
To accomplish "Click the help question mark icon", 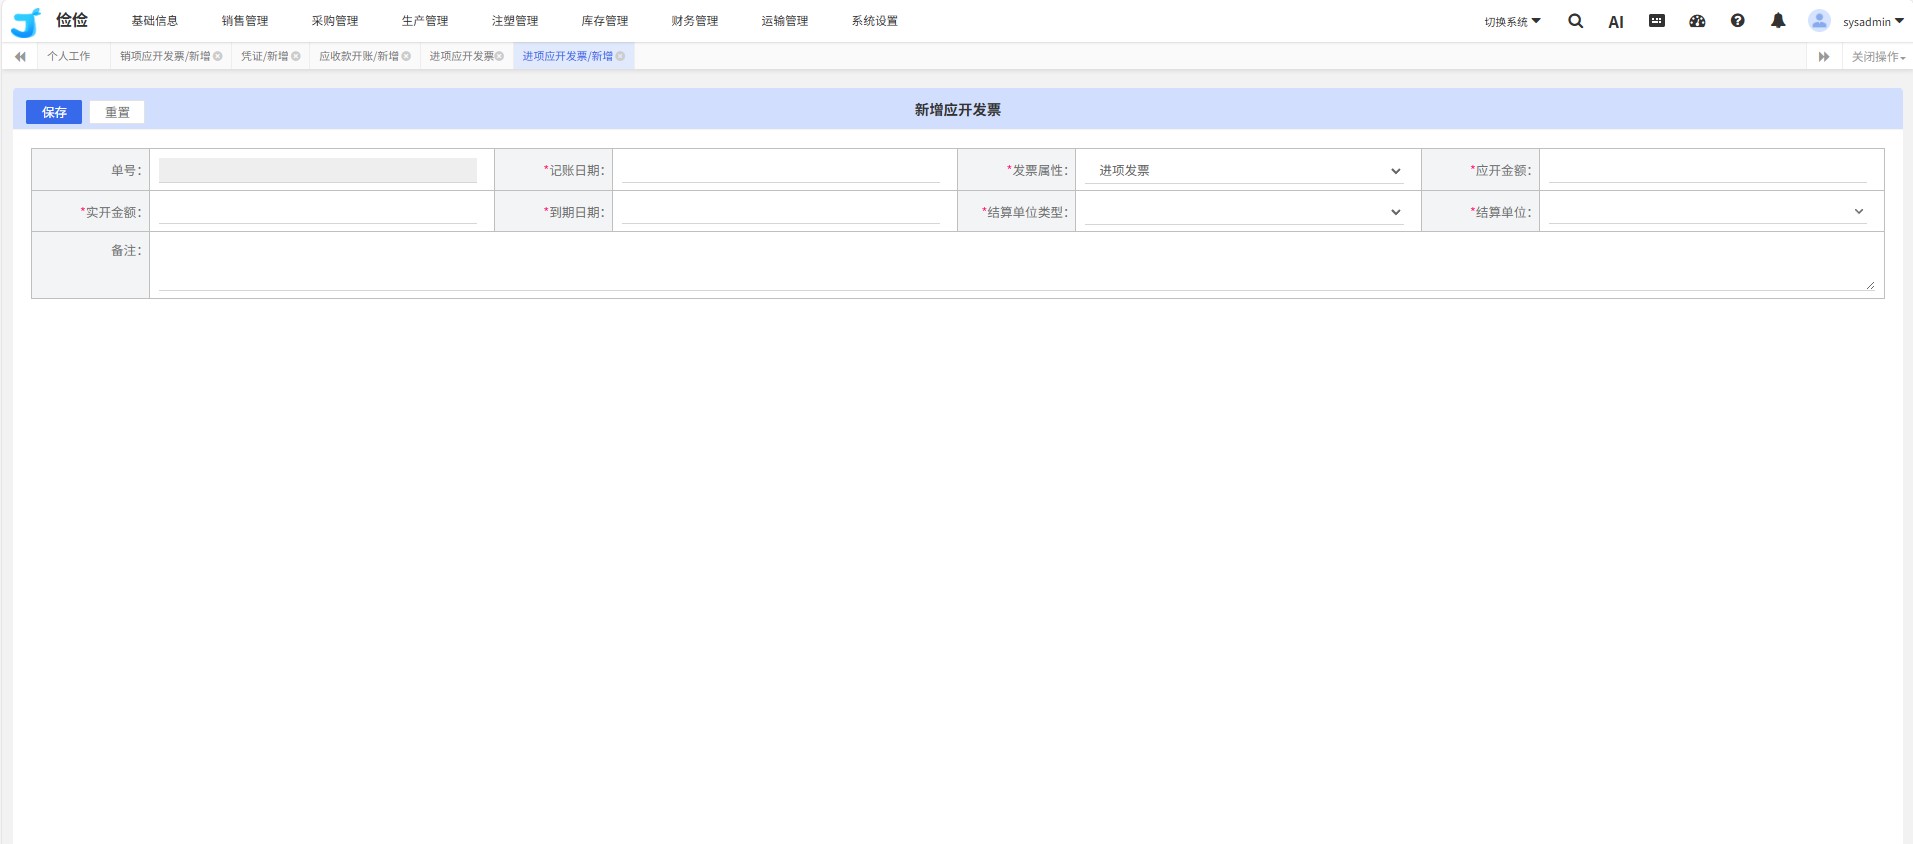I will [x=1737, y=21].
